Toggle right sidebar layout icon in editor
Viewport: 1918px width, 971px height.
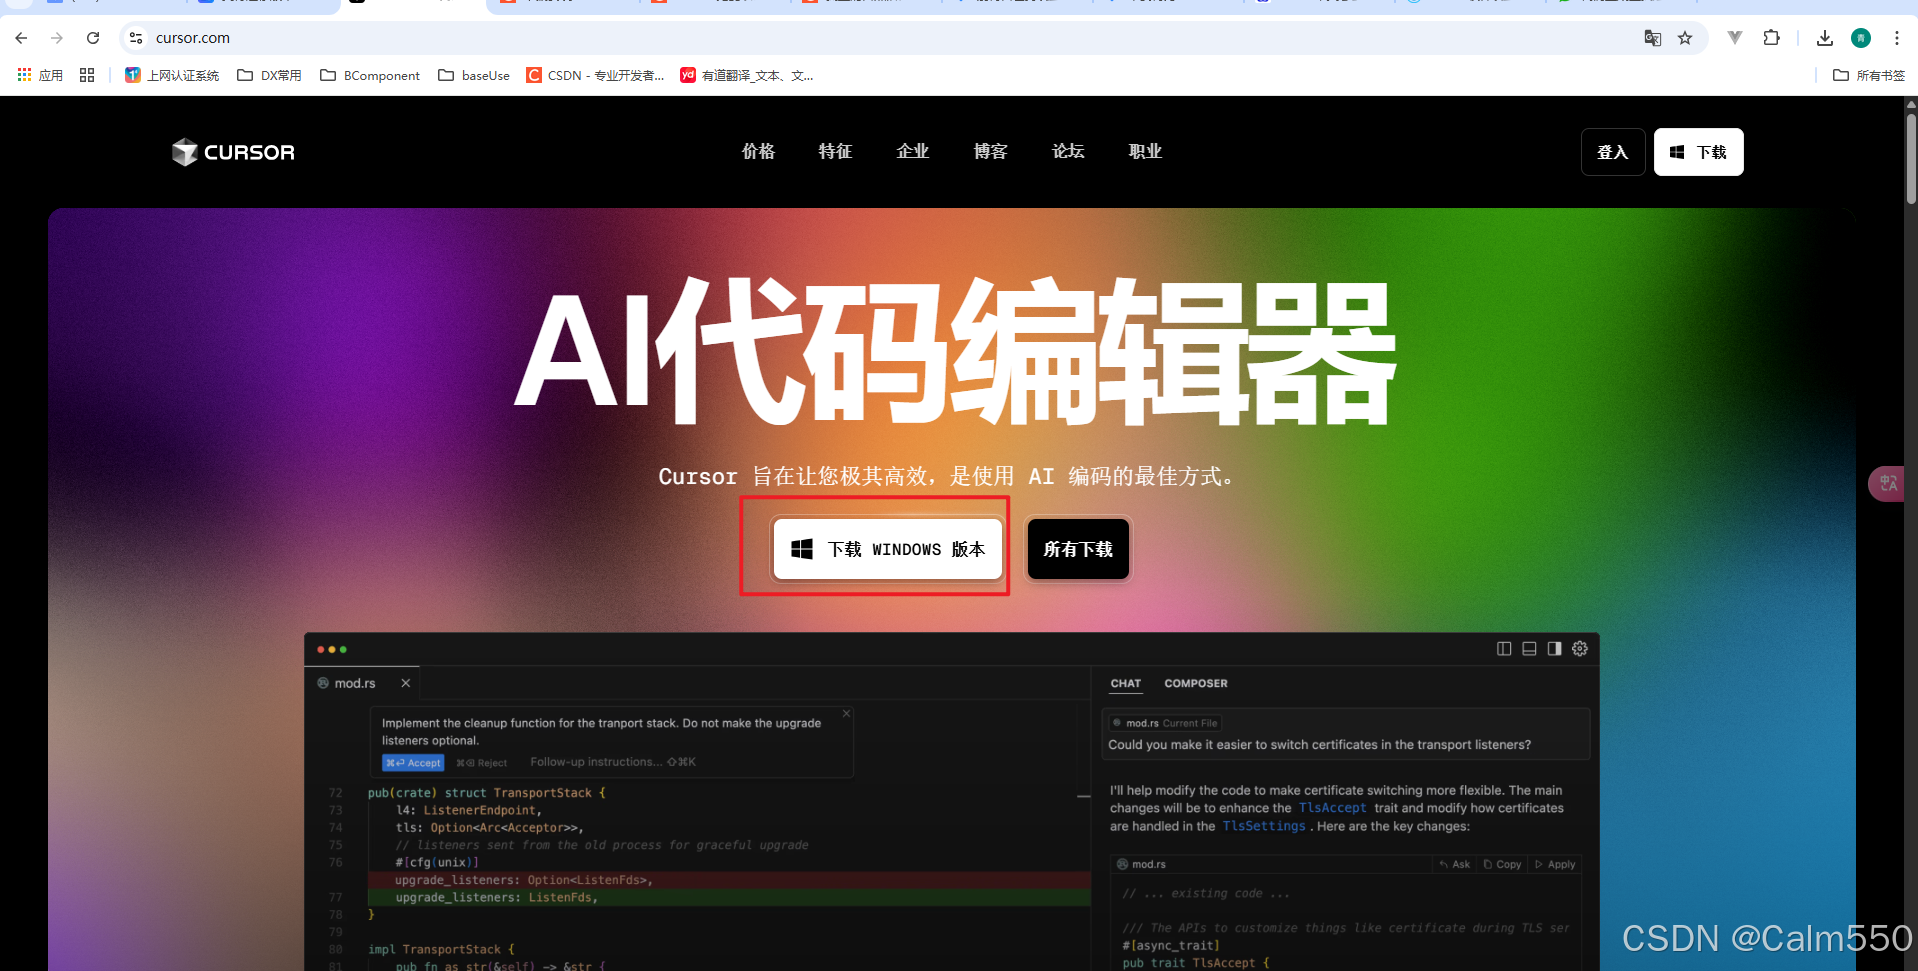click(x=1554, y=649)
